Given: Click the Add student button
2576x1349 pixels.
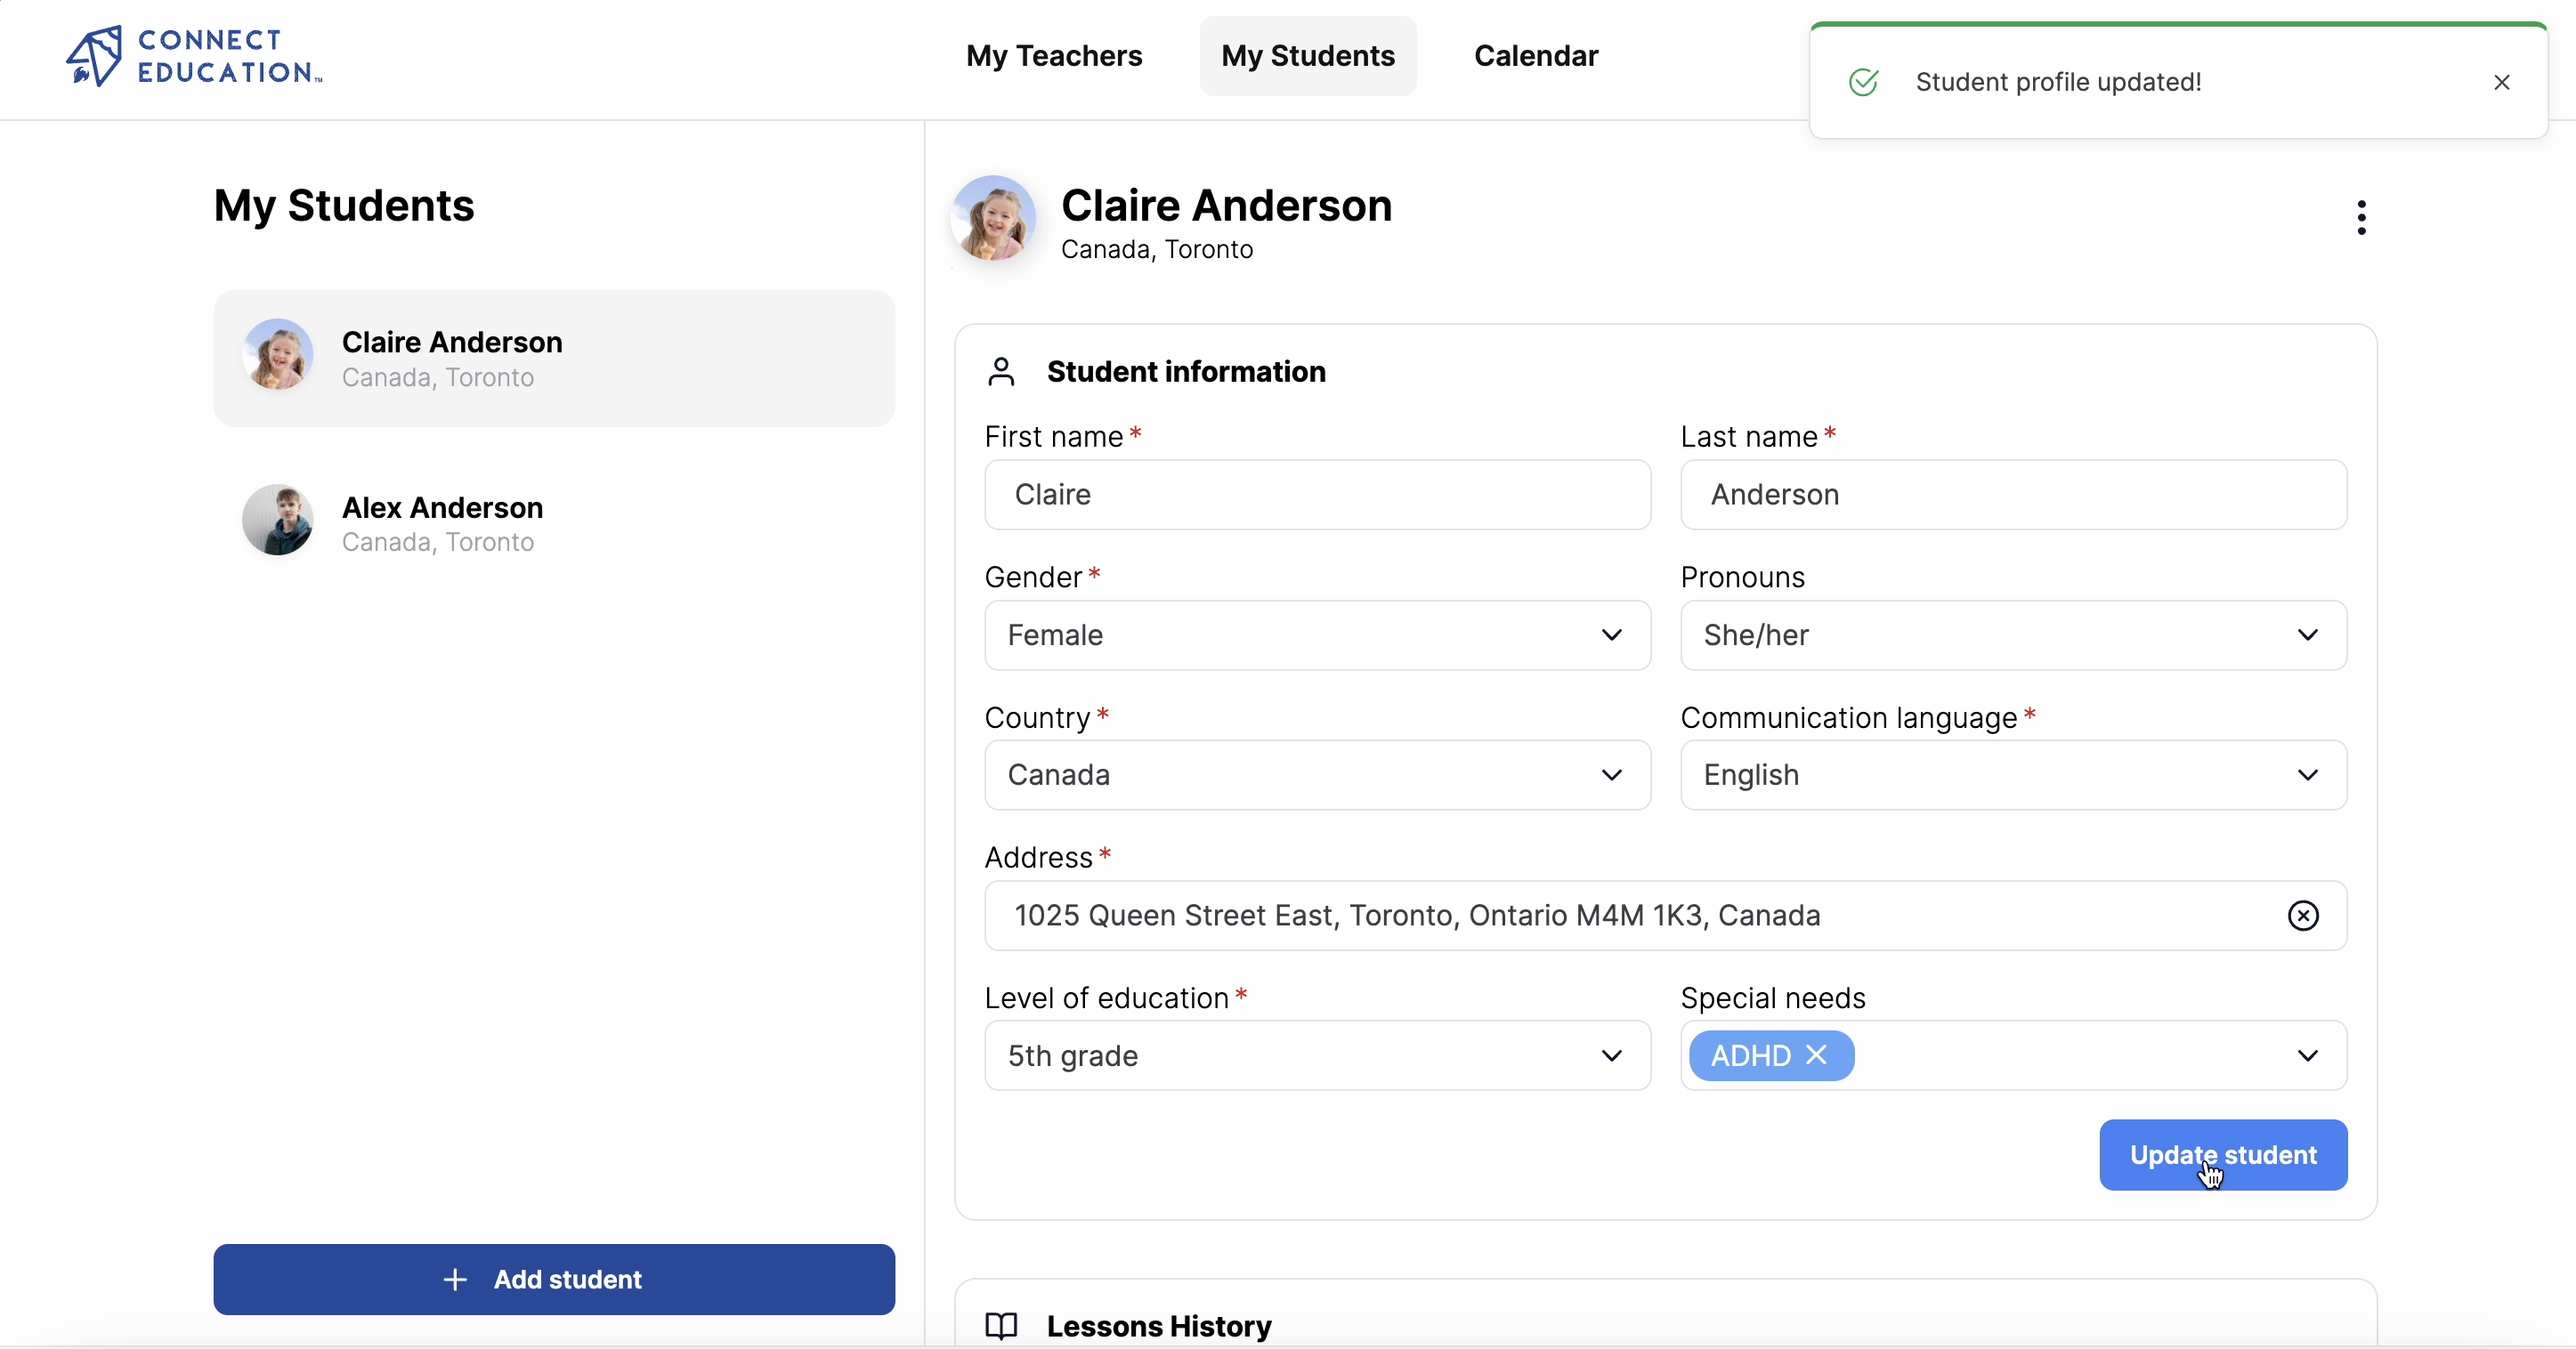Looking at the screenshot, I should [x=554, y=1279].
